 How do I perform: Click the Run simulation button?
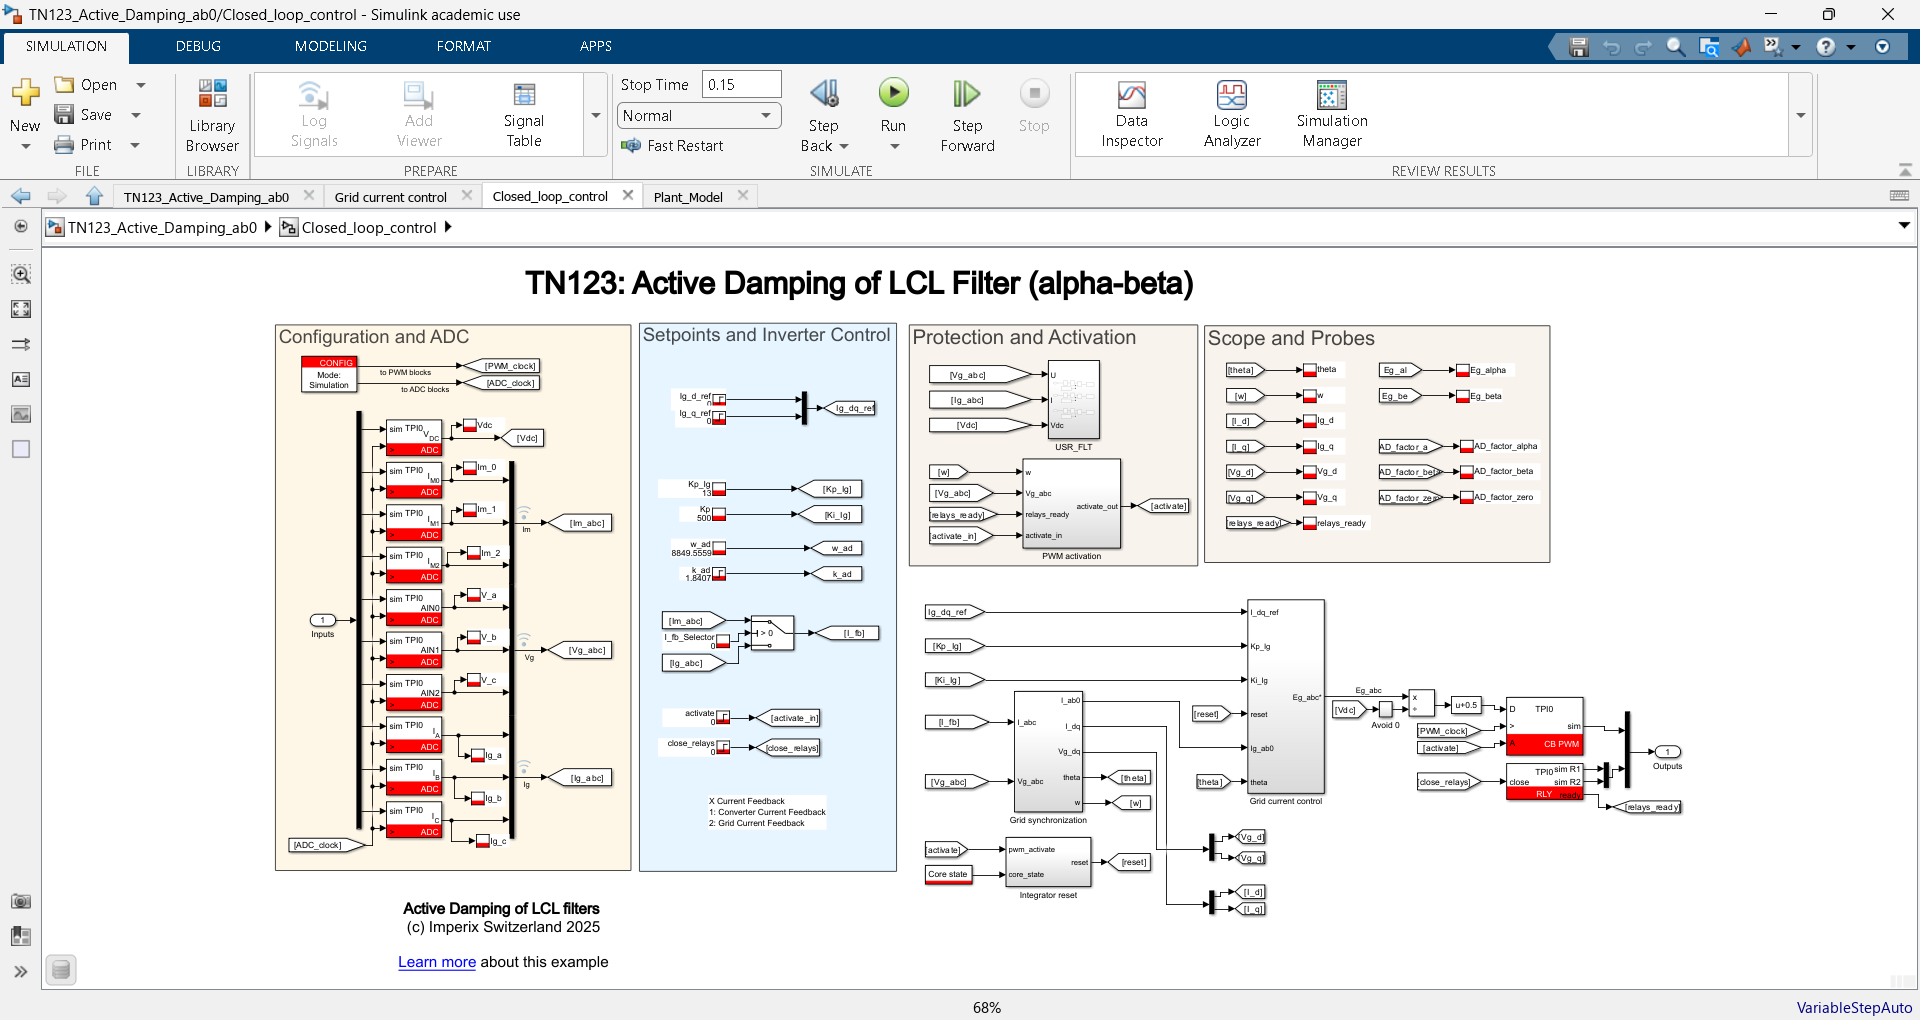click(x=893, y=94)
